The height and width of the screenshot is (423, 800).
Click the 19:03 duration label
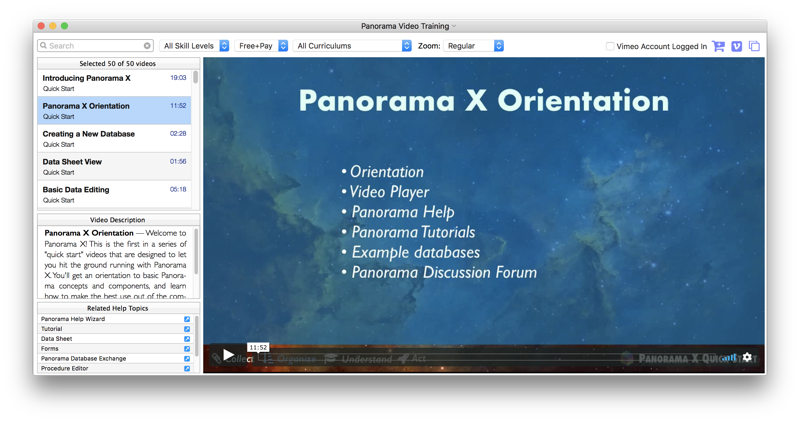178,78
